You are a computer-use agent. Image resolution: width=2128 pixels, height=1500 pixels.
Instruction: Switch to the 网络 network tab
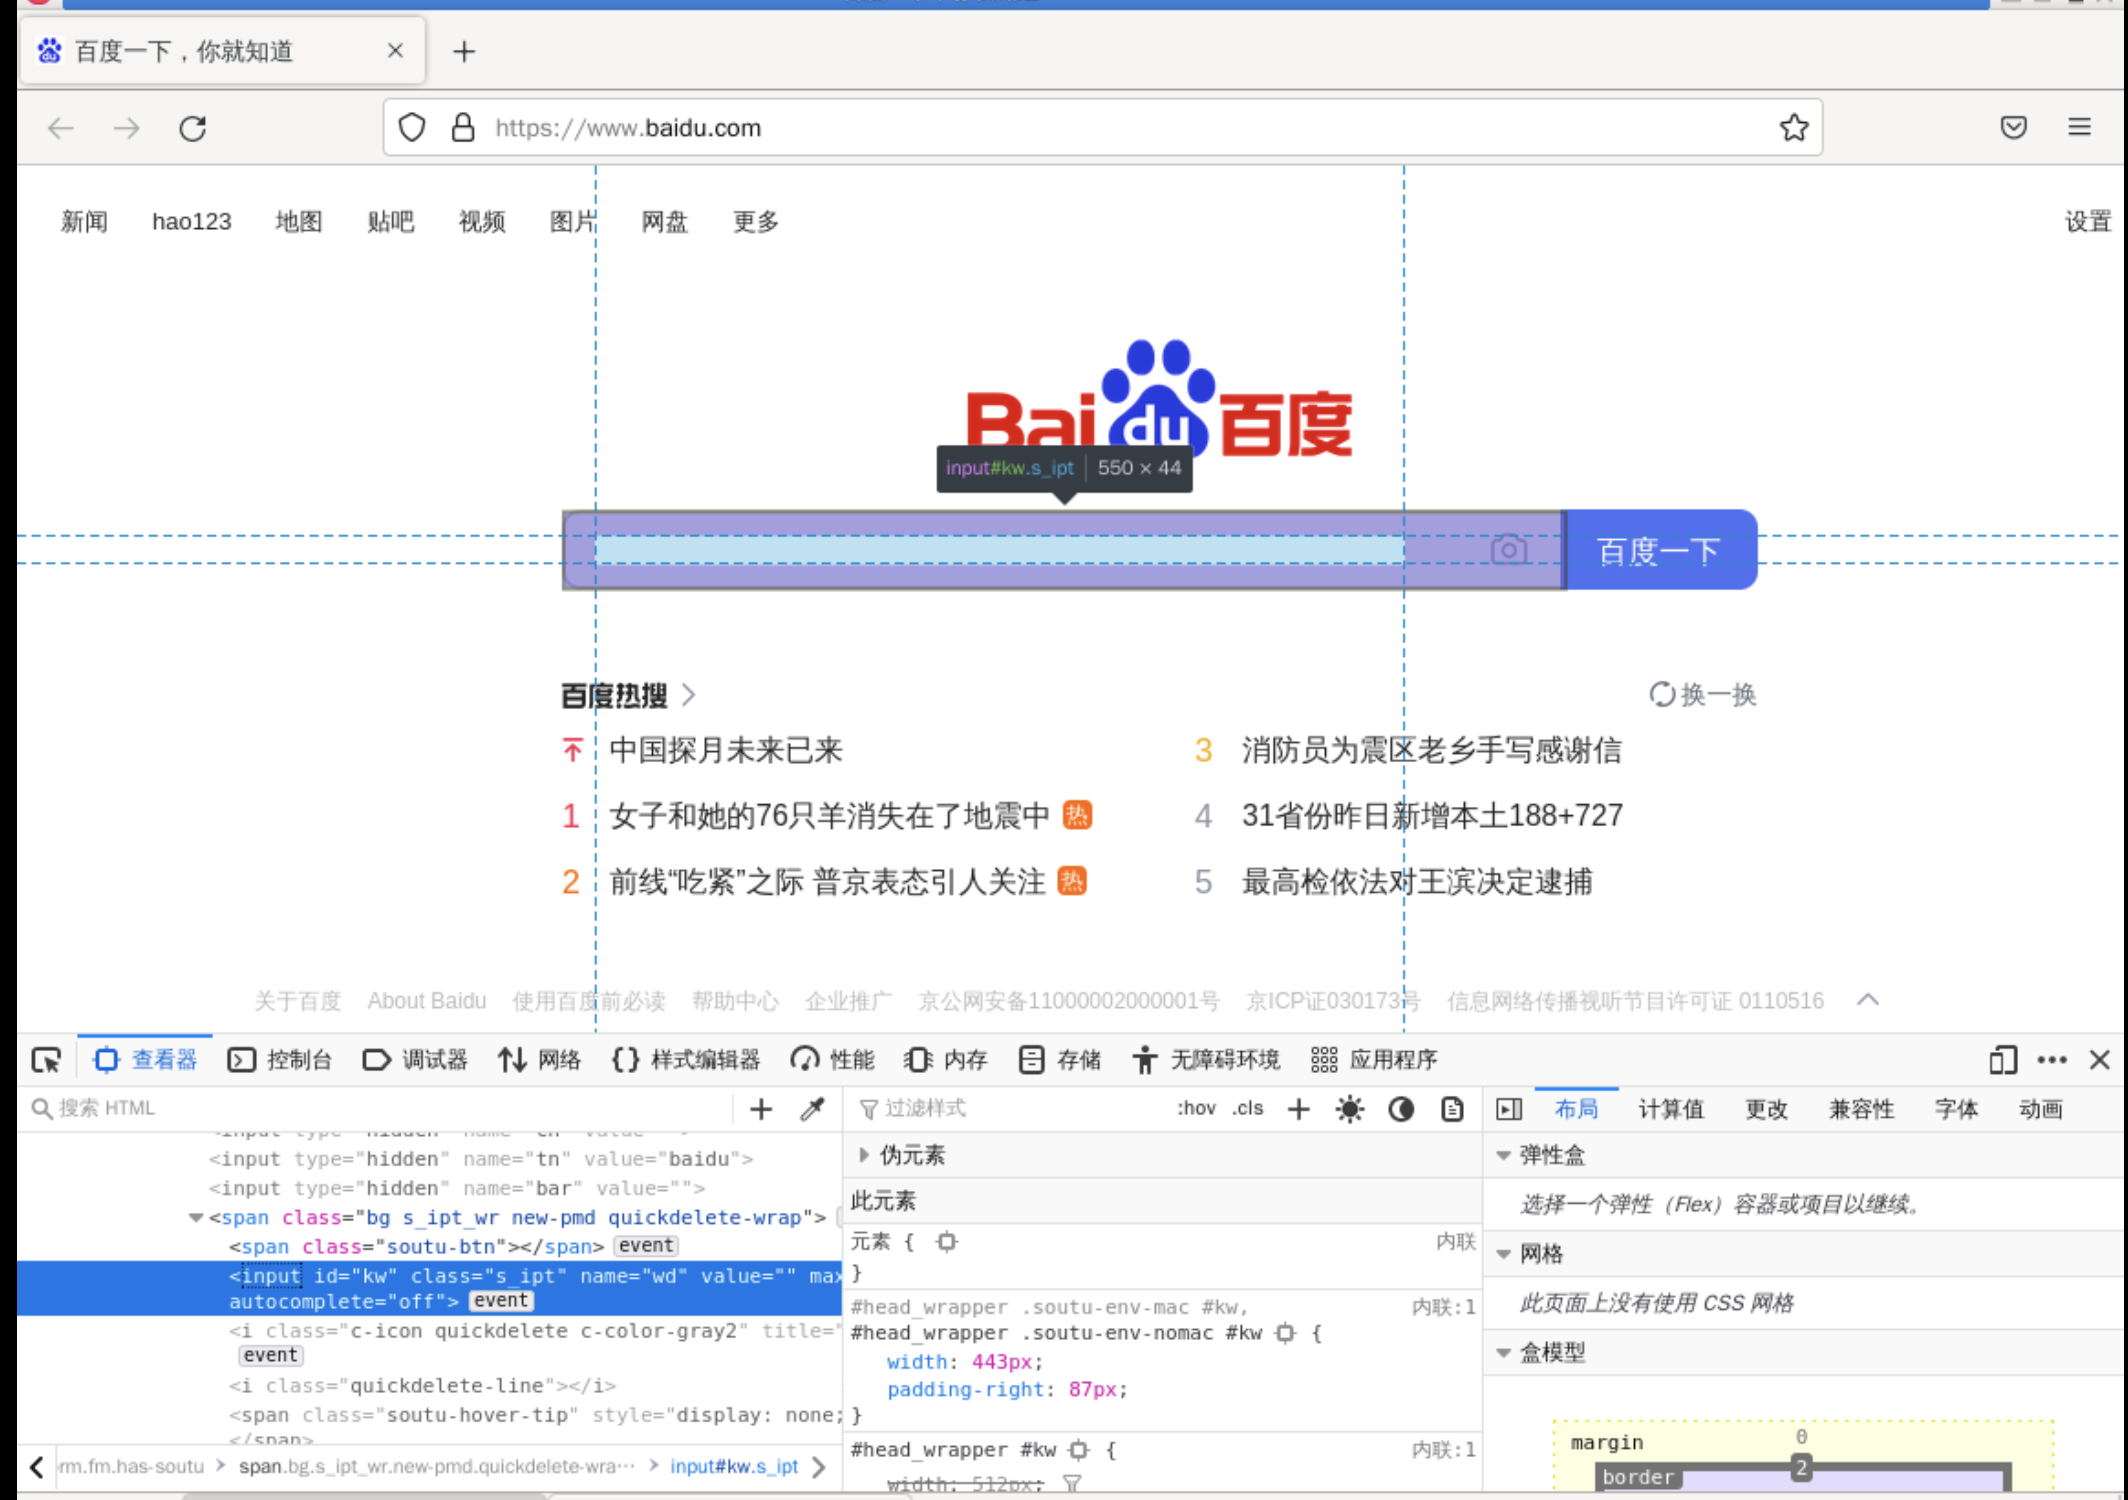tap(540, 1060)
